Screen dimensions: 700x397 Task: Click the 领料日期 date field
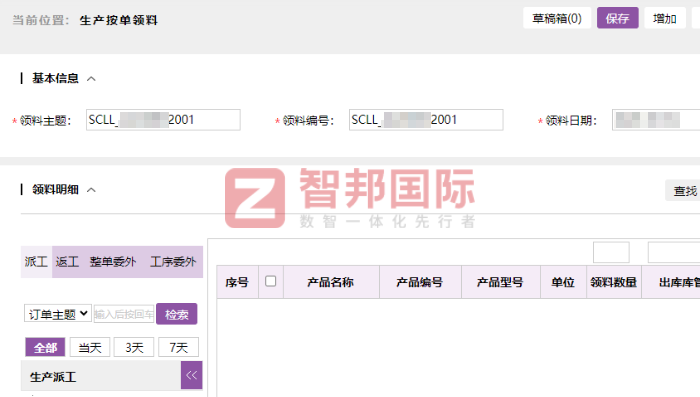click(x=656, y=120)
